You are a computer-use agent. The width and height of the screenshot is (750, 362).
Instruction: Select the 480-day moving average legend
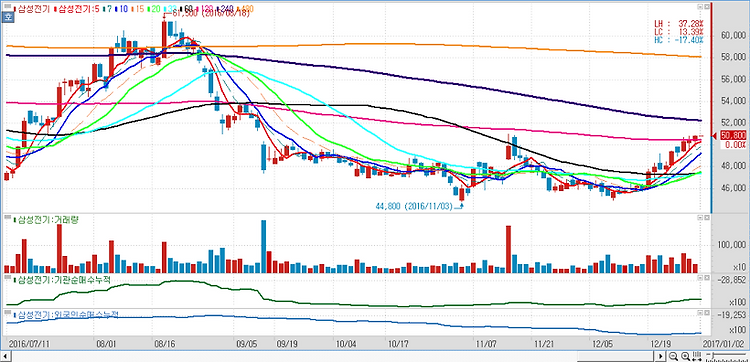(x=245, y=9)
